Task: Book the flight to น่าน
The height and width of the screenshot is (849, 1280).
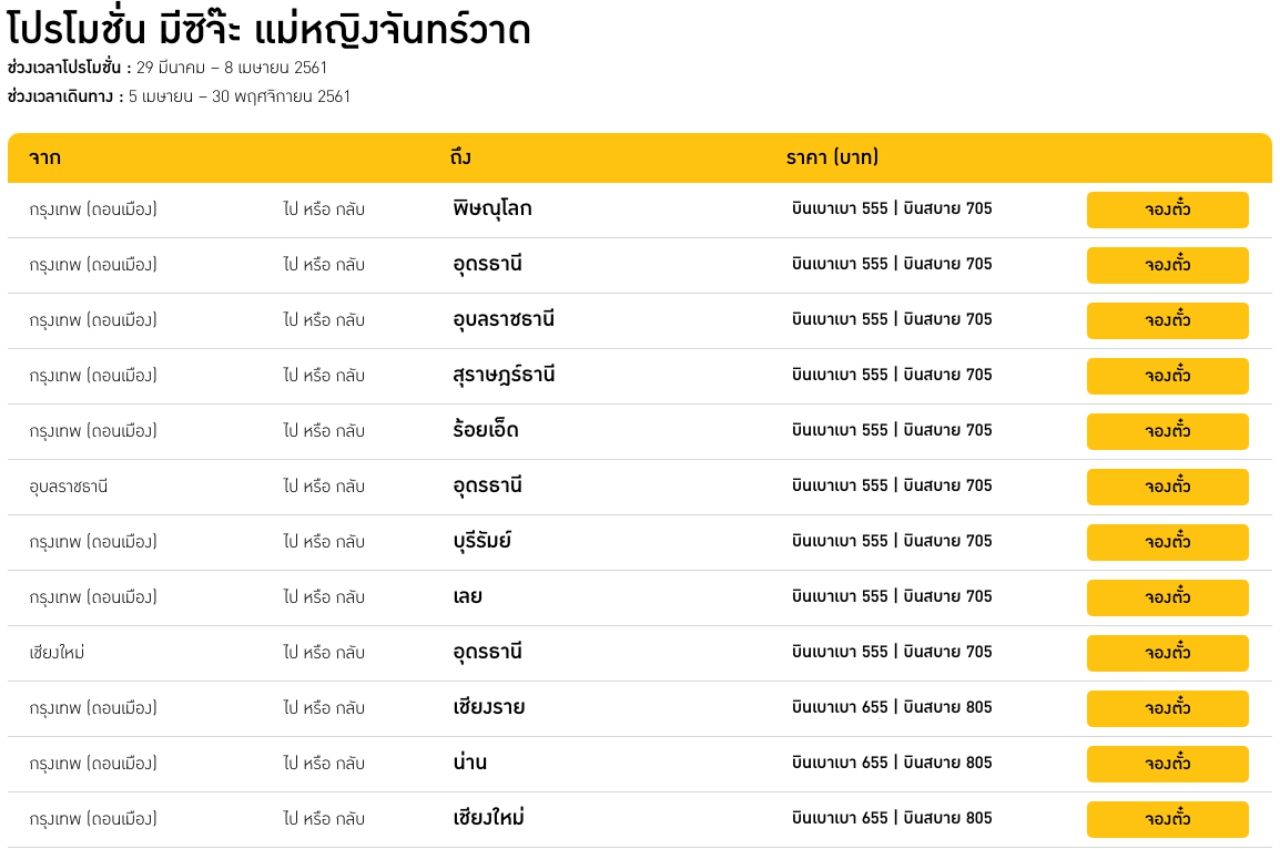Action: 1167,764
